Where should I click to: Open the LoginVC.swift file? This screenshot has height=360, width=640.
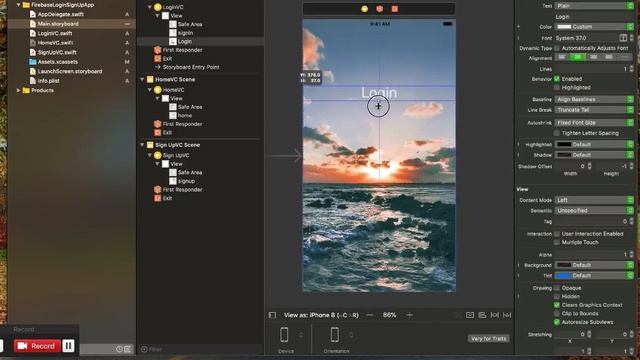coord(55,33)
